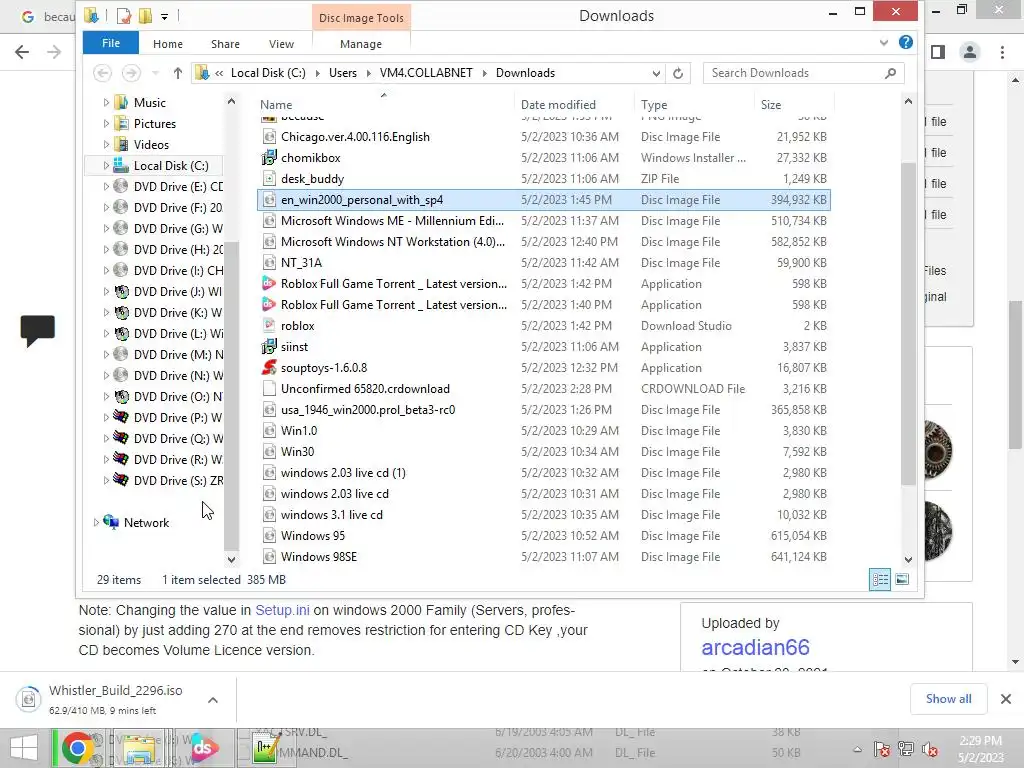Select the souptoys-1.6.0.8 application icon

coord(269,368)
